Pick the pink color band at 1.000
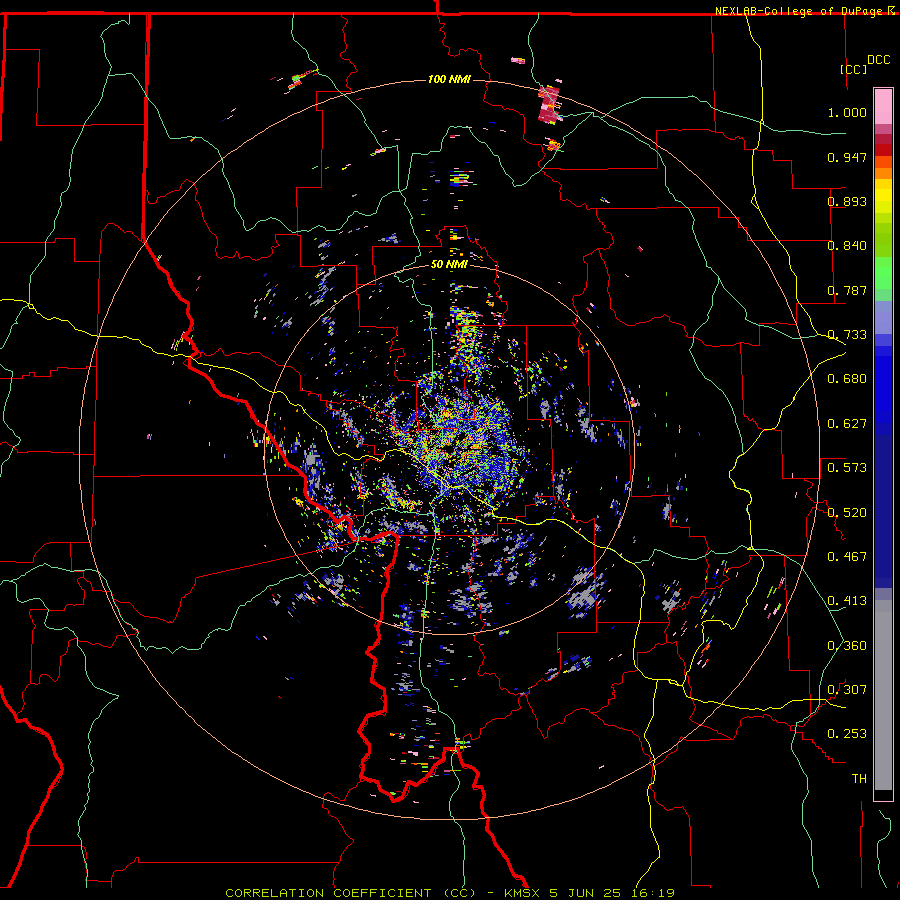Screen dimensions: 900x900 point(883,106)
